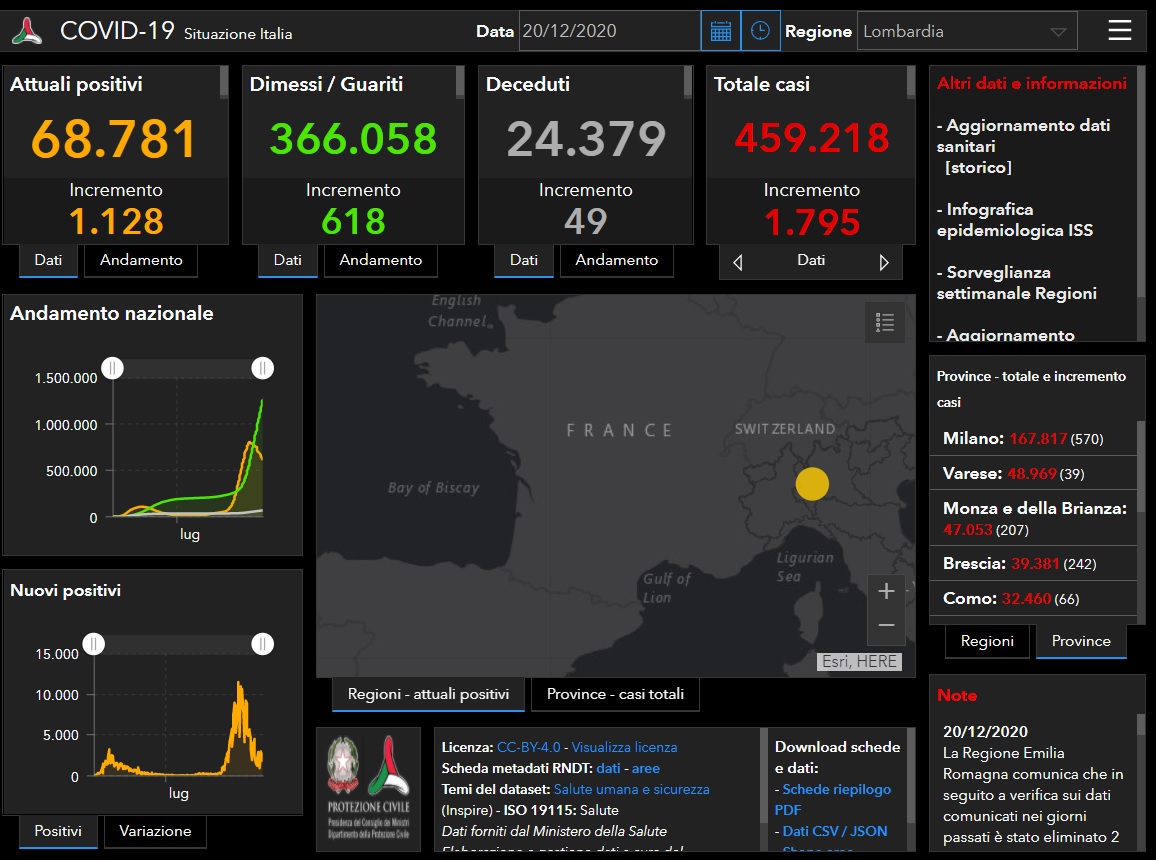This screenshot has width=1156, height=860.
Task: Click the left handle of Andamento nazionale slider
Action: point(113,368)
